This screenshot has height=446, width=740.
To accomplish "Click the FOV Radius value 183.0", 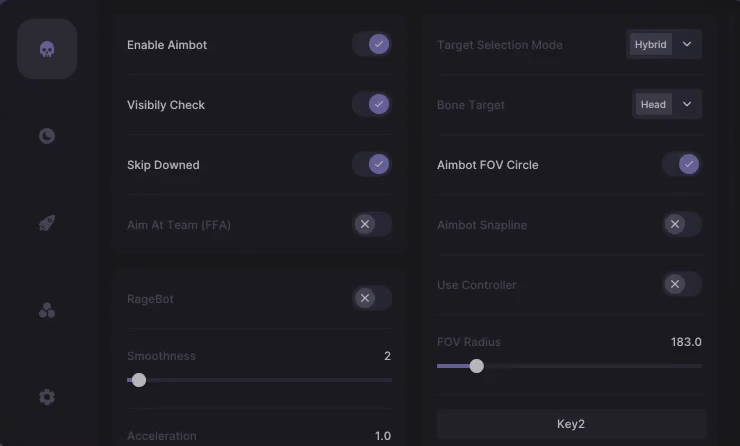I will (686, 342).
